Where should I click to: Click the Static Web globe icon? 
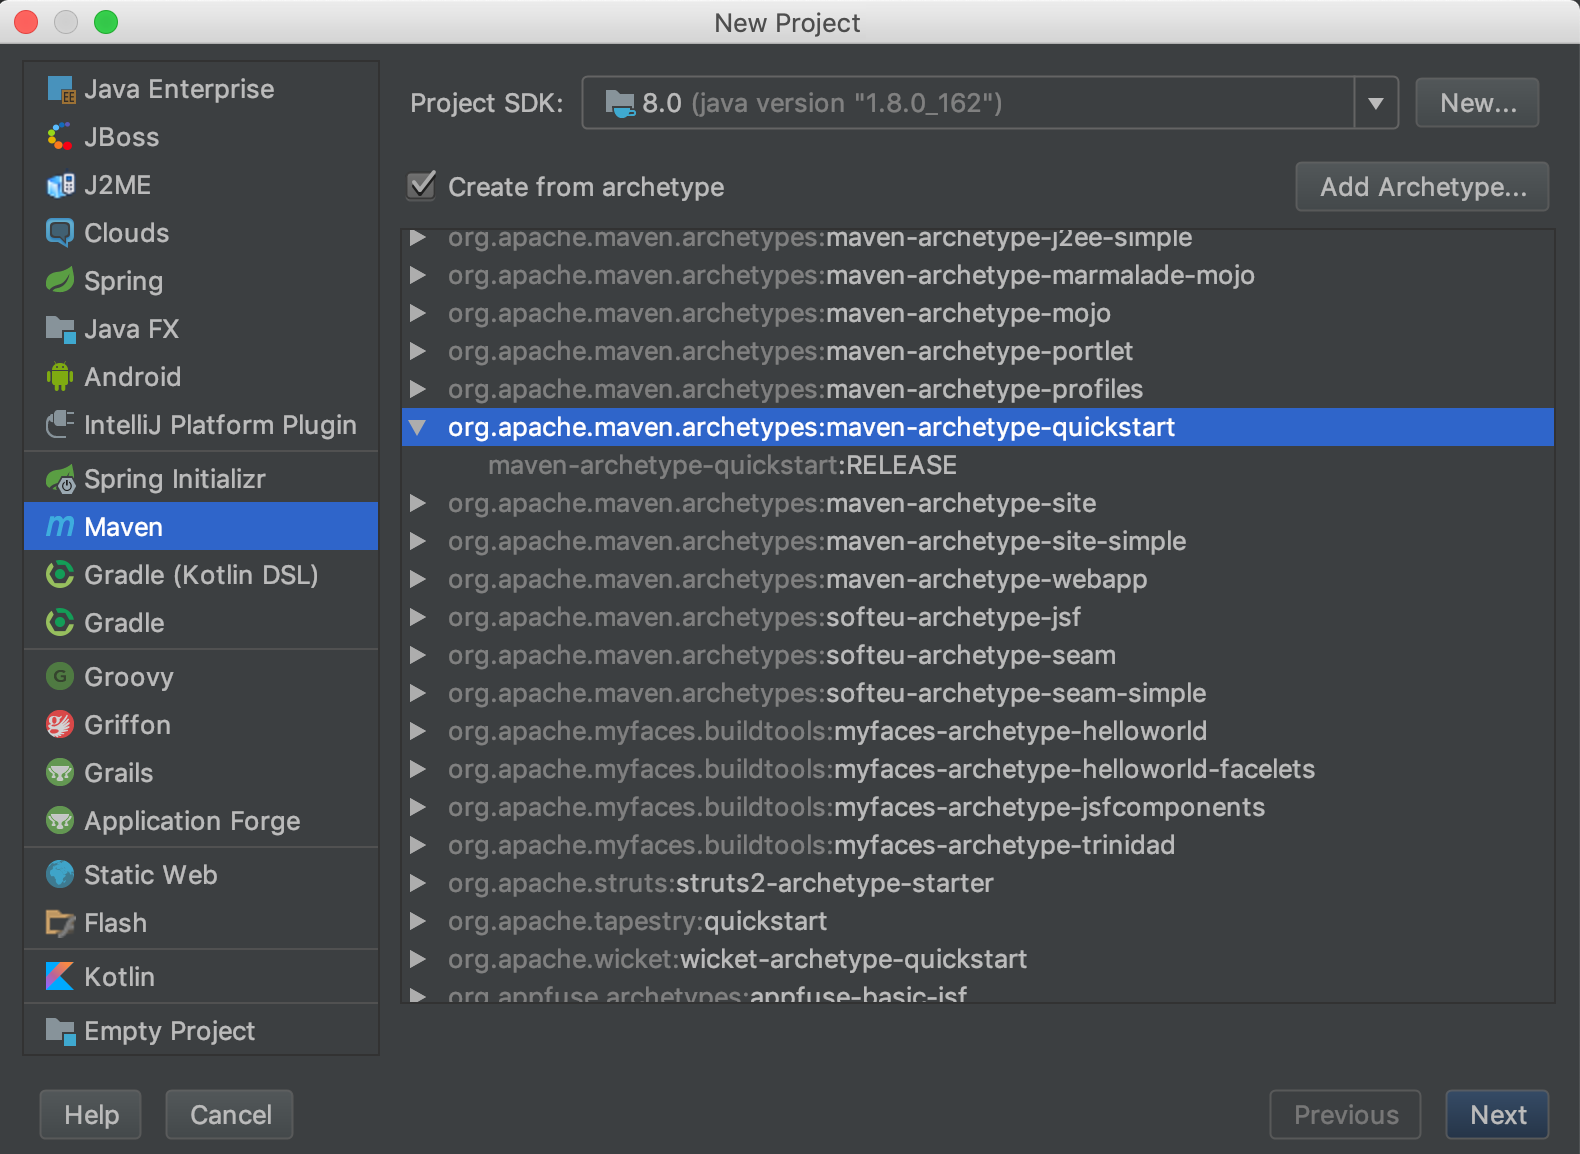[60, 875]
